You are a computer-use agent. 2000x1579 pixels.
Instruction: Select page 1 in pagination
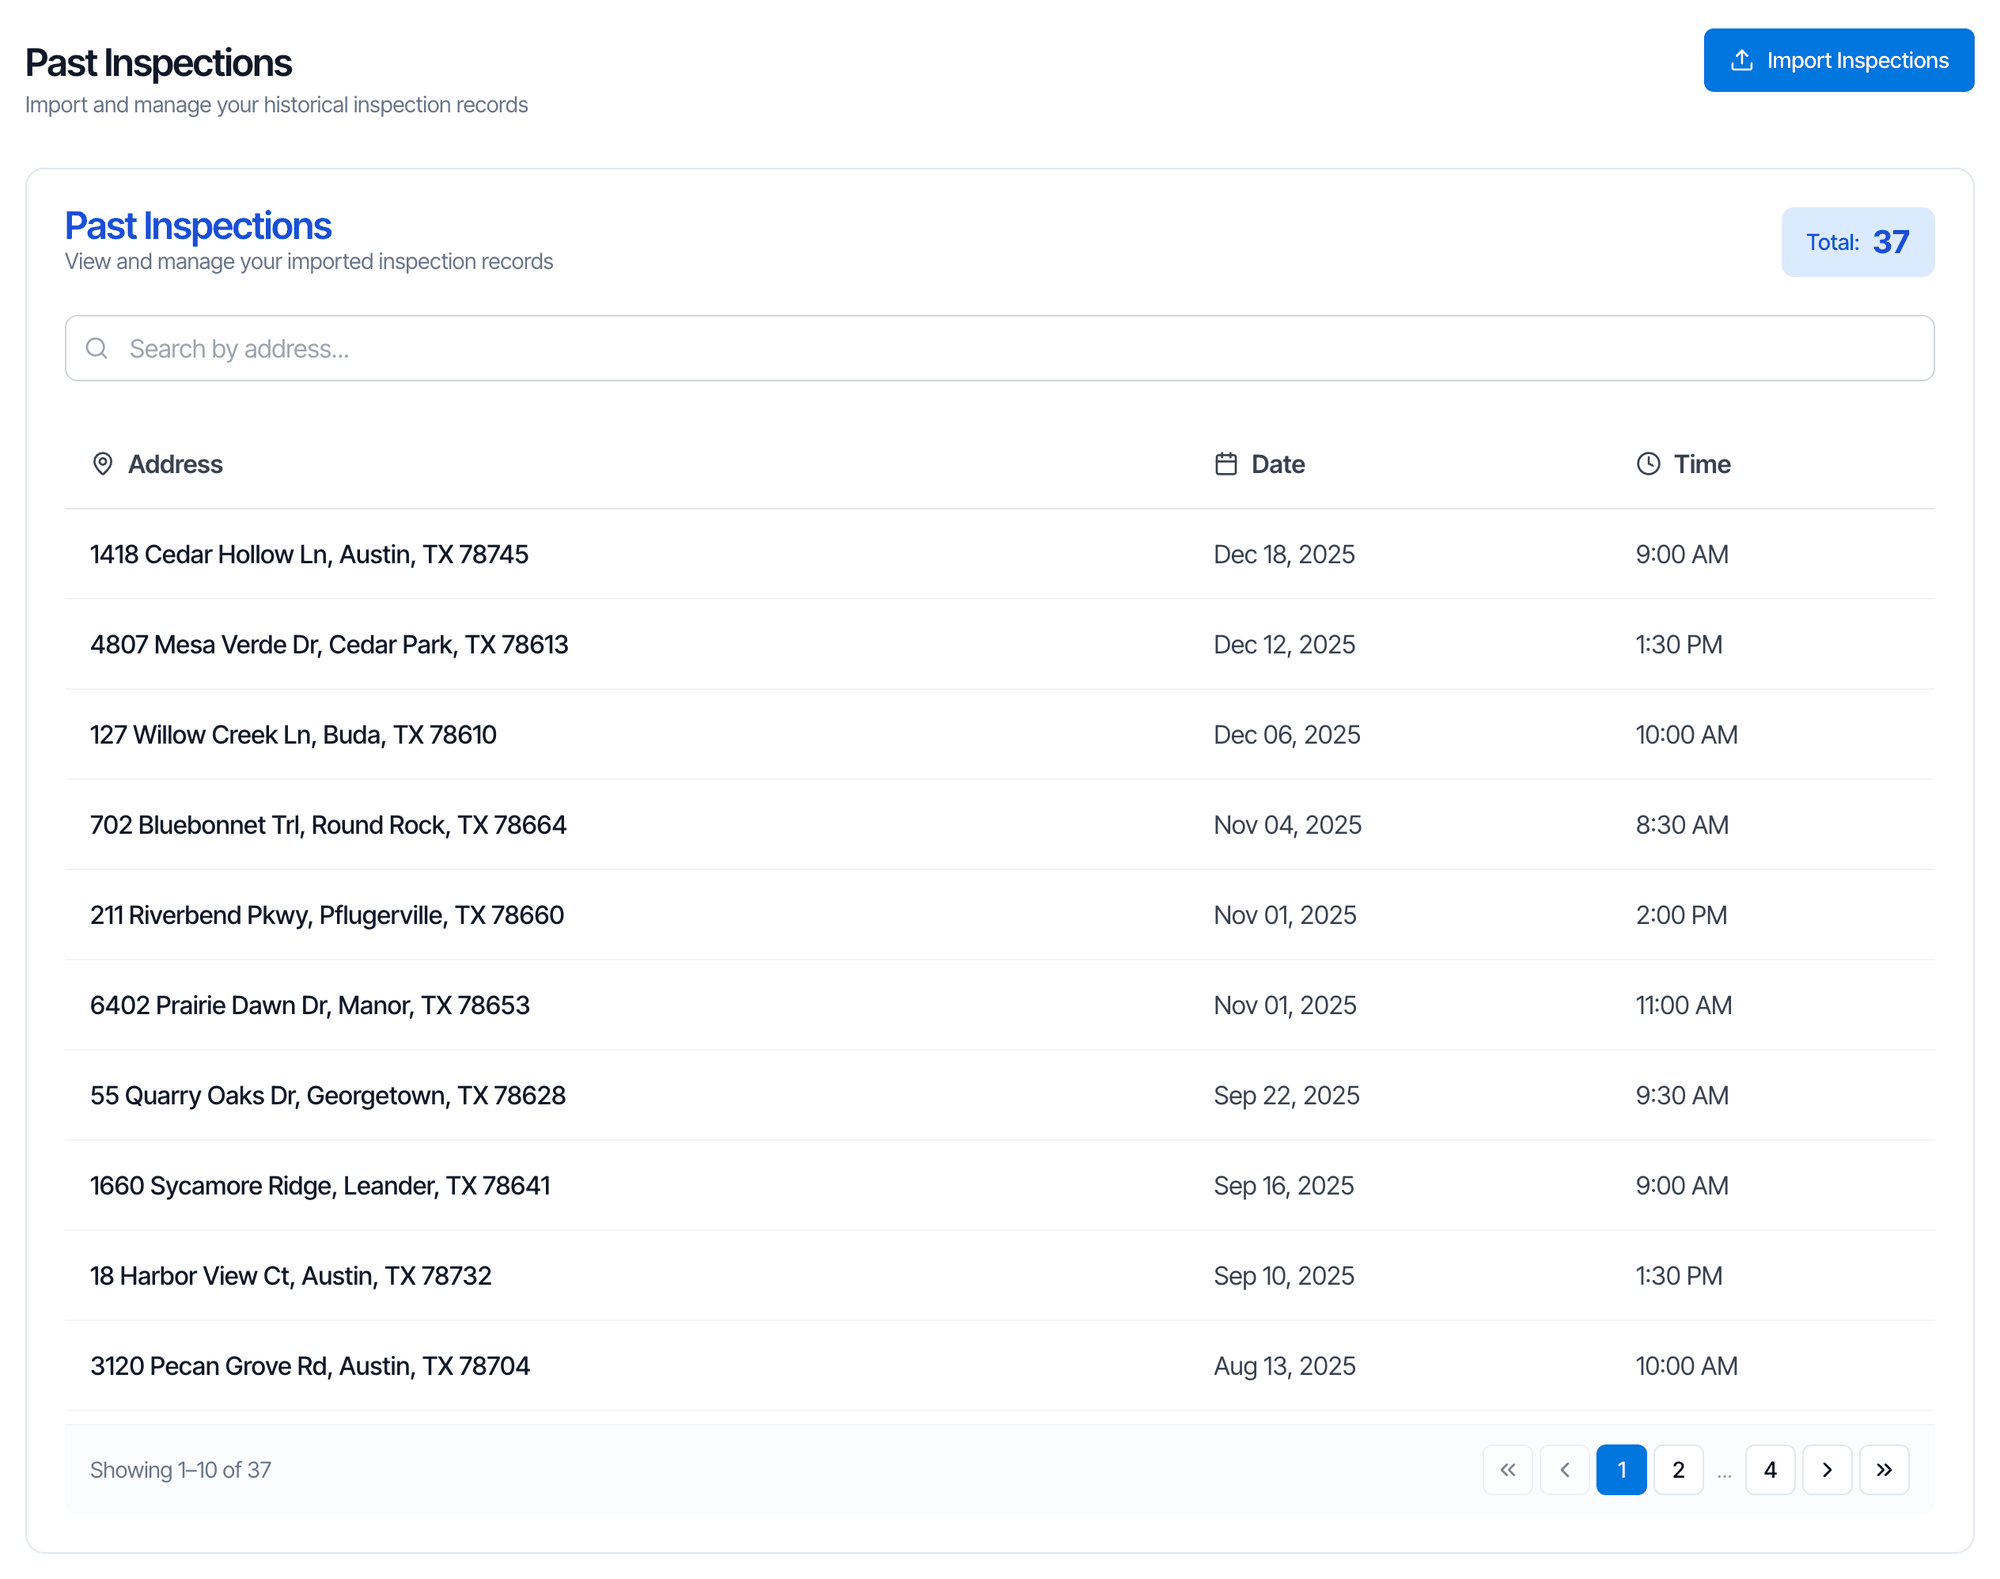coord(1622,1469)
